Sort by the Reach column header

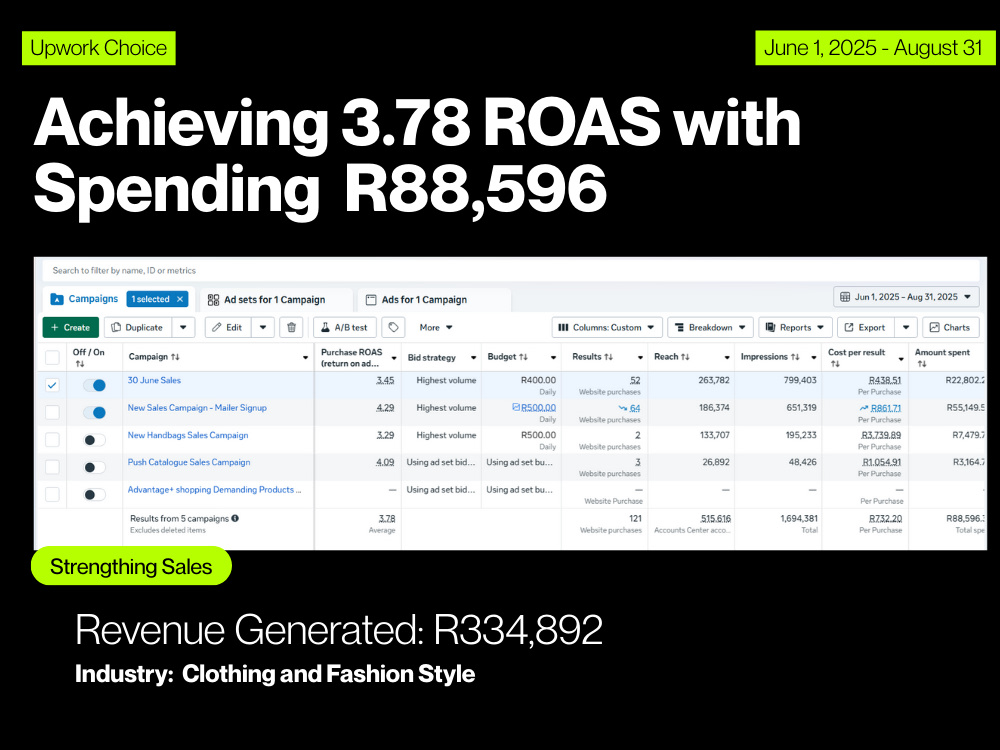(672, 357)
